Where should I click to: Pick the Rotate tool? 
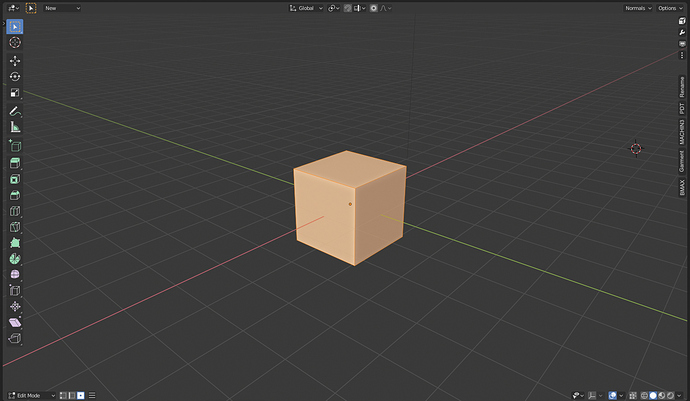tap(15, 77)
